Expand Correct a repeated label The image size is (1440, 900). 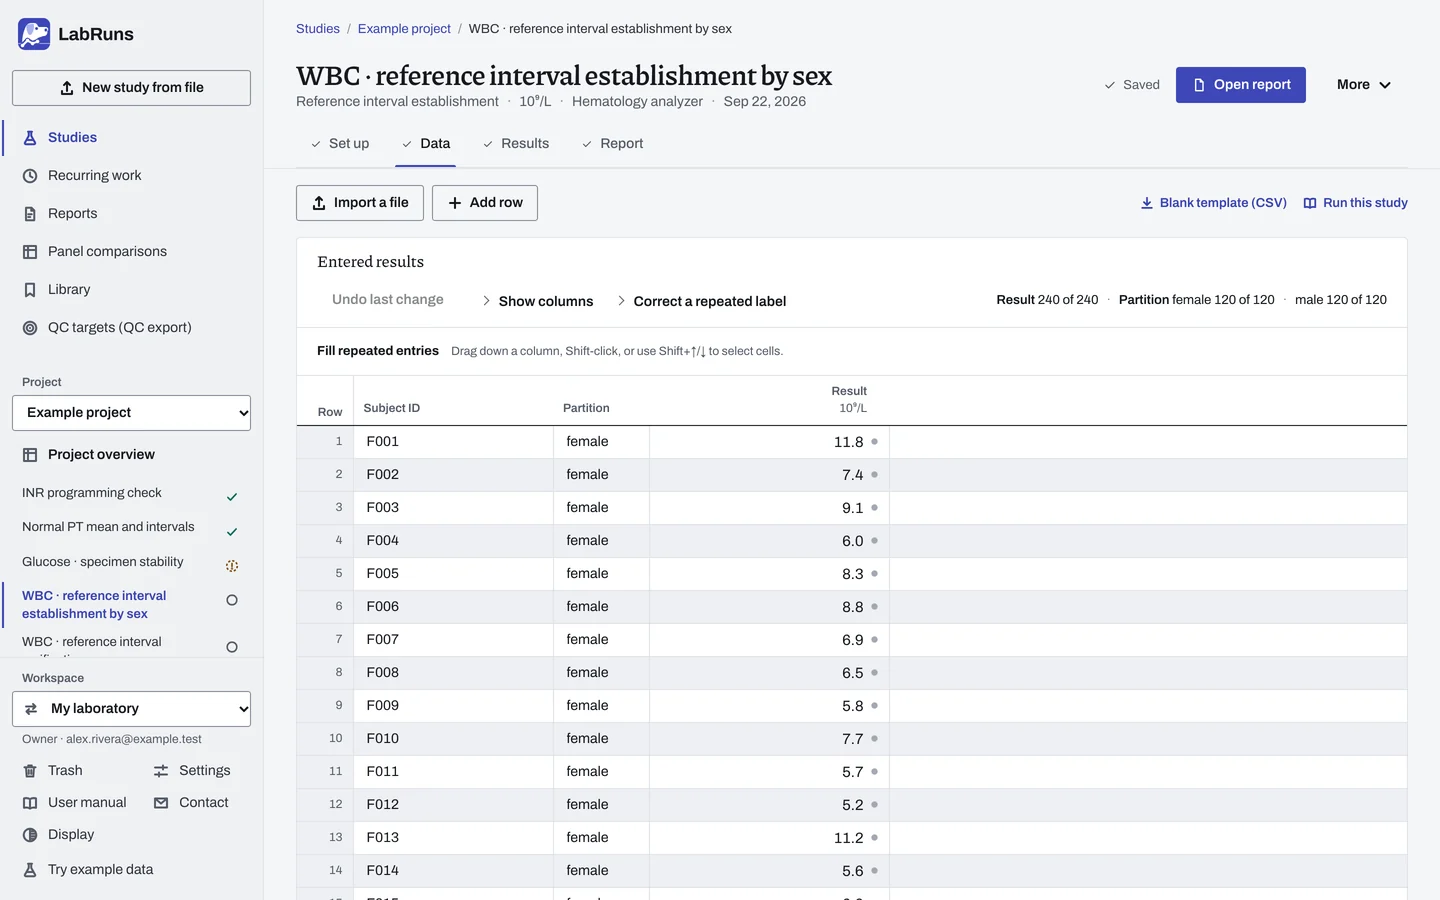click(x=701, y=301)
